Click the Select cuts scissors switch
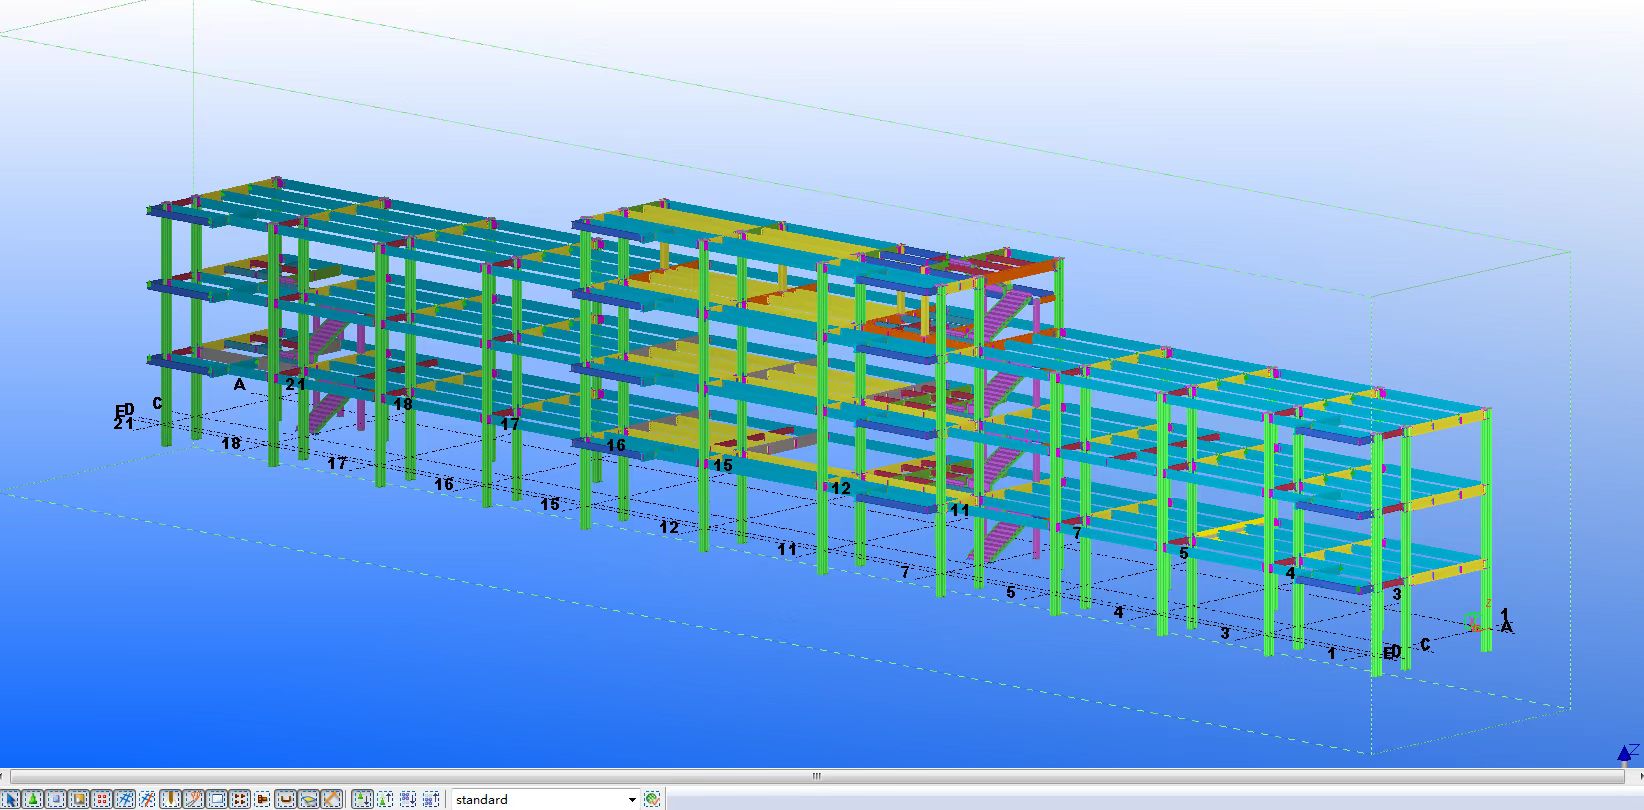This screenshot has width=1644, height=810. point(194,799)
